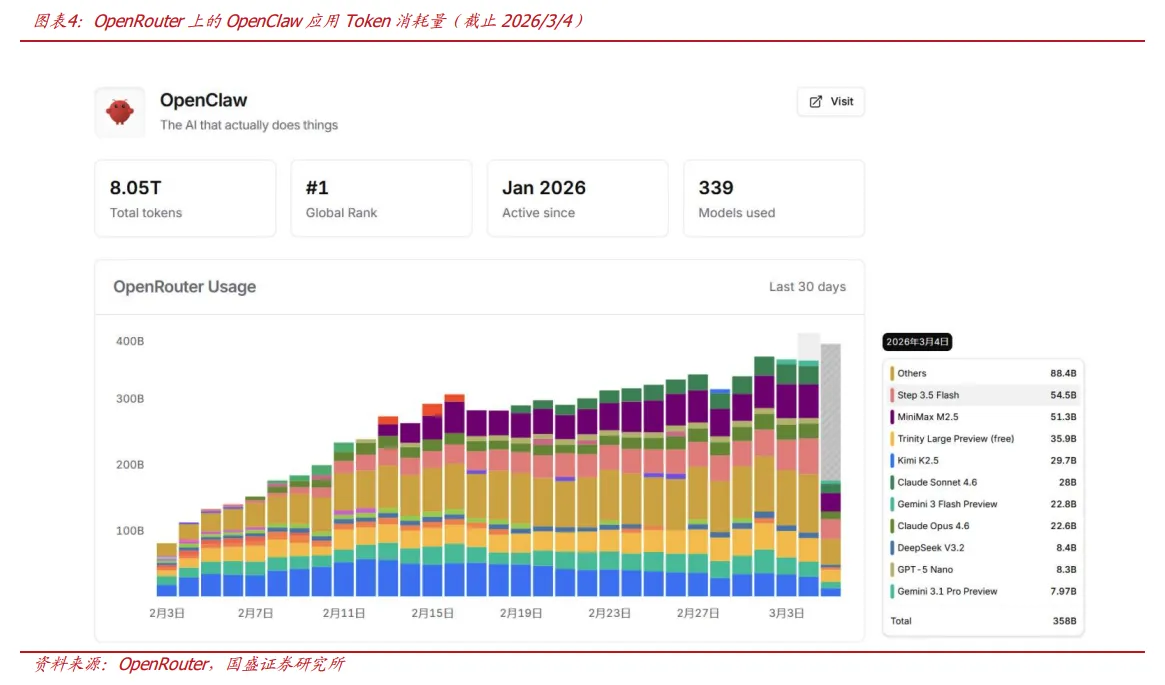Select the DeepSeek V3.2 legend row
This screenshot has height=685, width=1165.
[983, 548]
